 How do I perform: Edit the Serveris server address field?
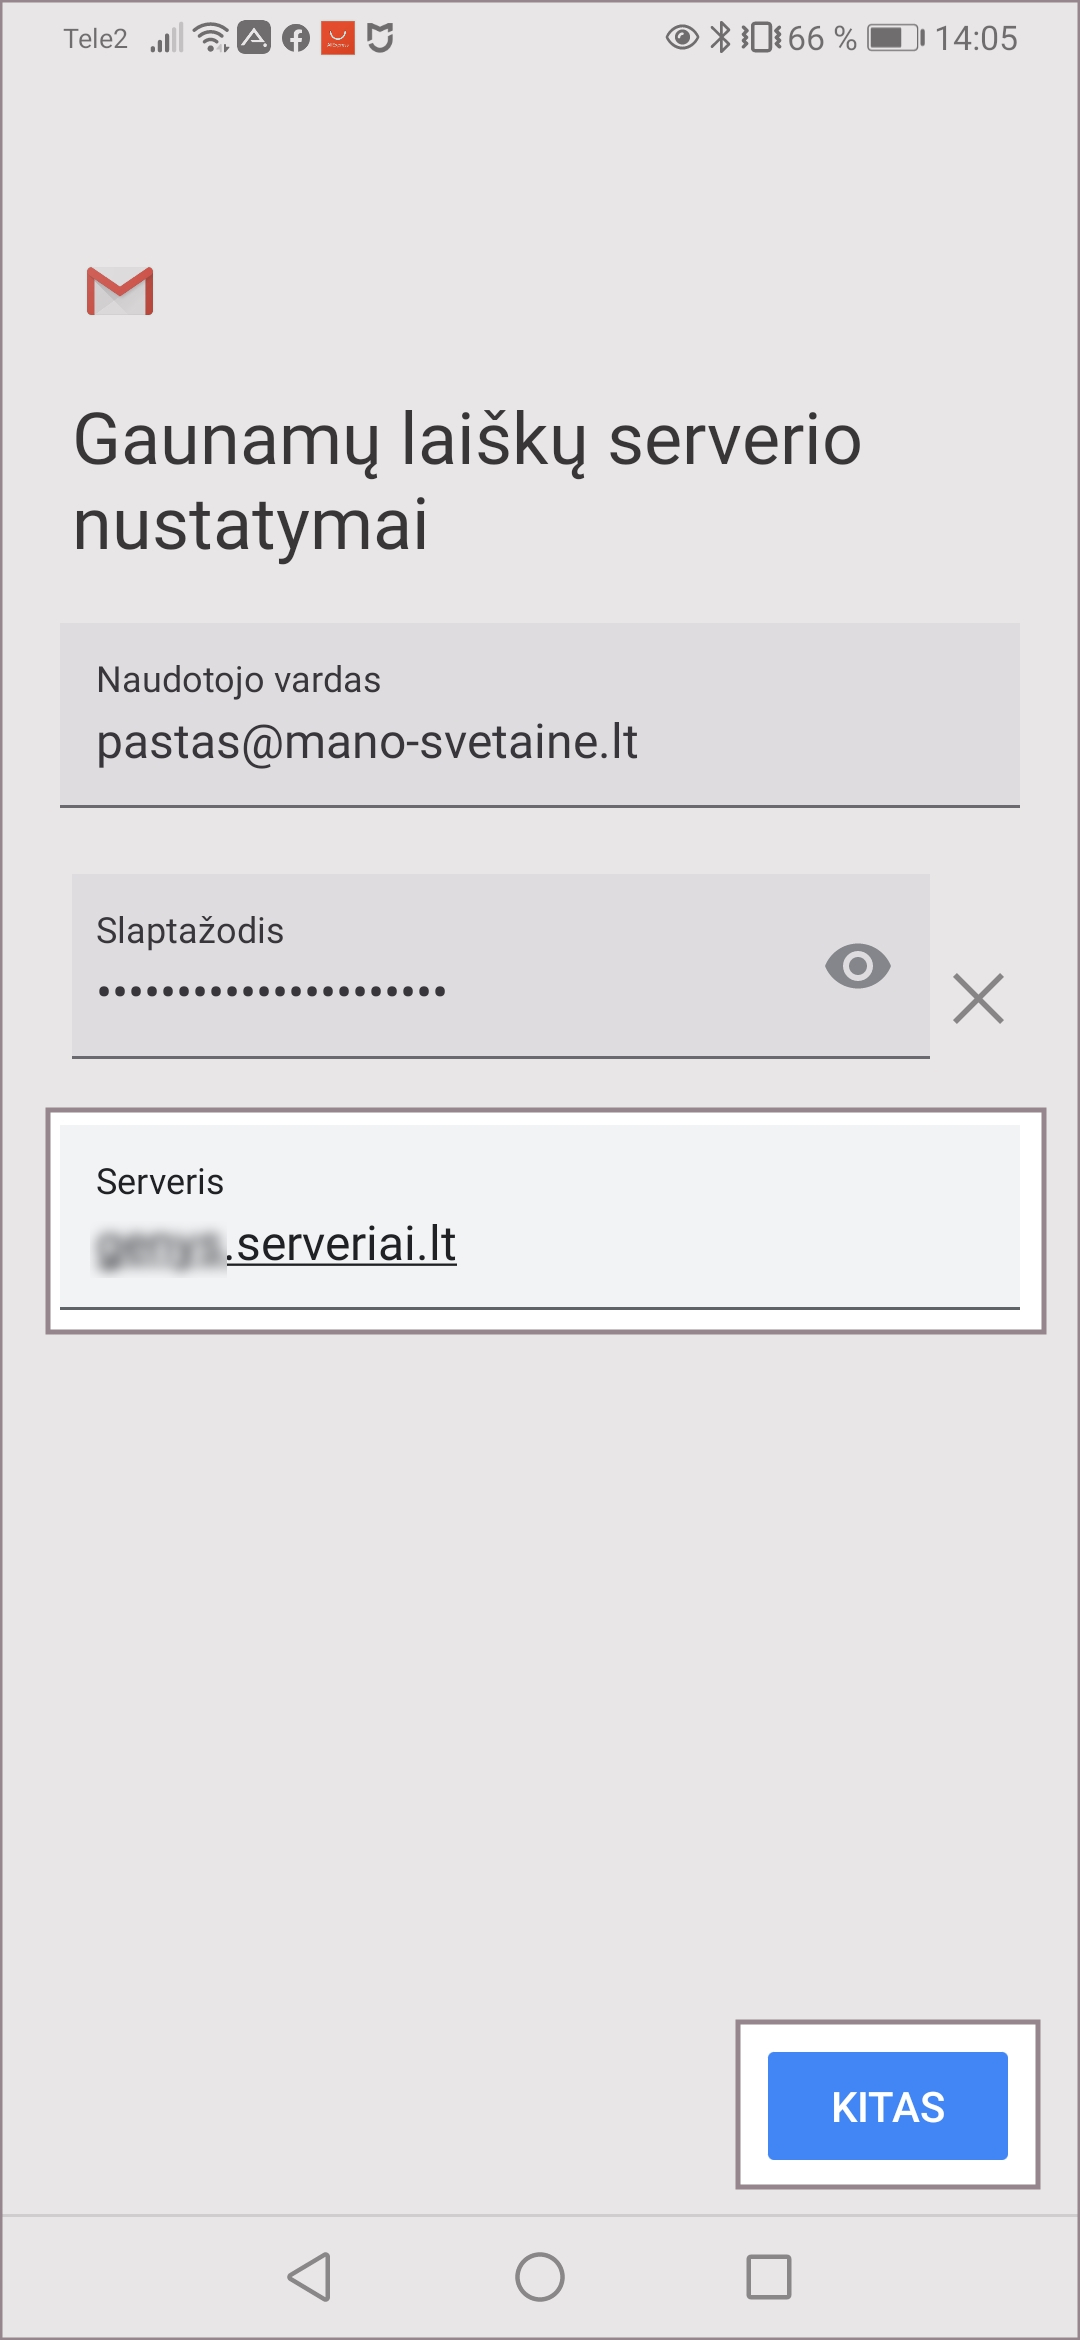pos(540,1218)
